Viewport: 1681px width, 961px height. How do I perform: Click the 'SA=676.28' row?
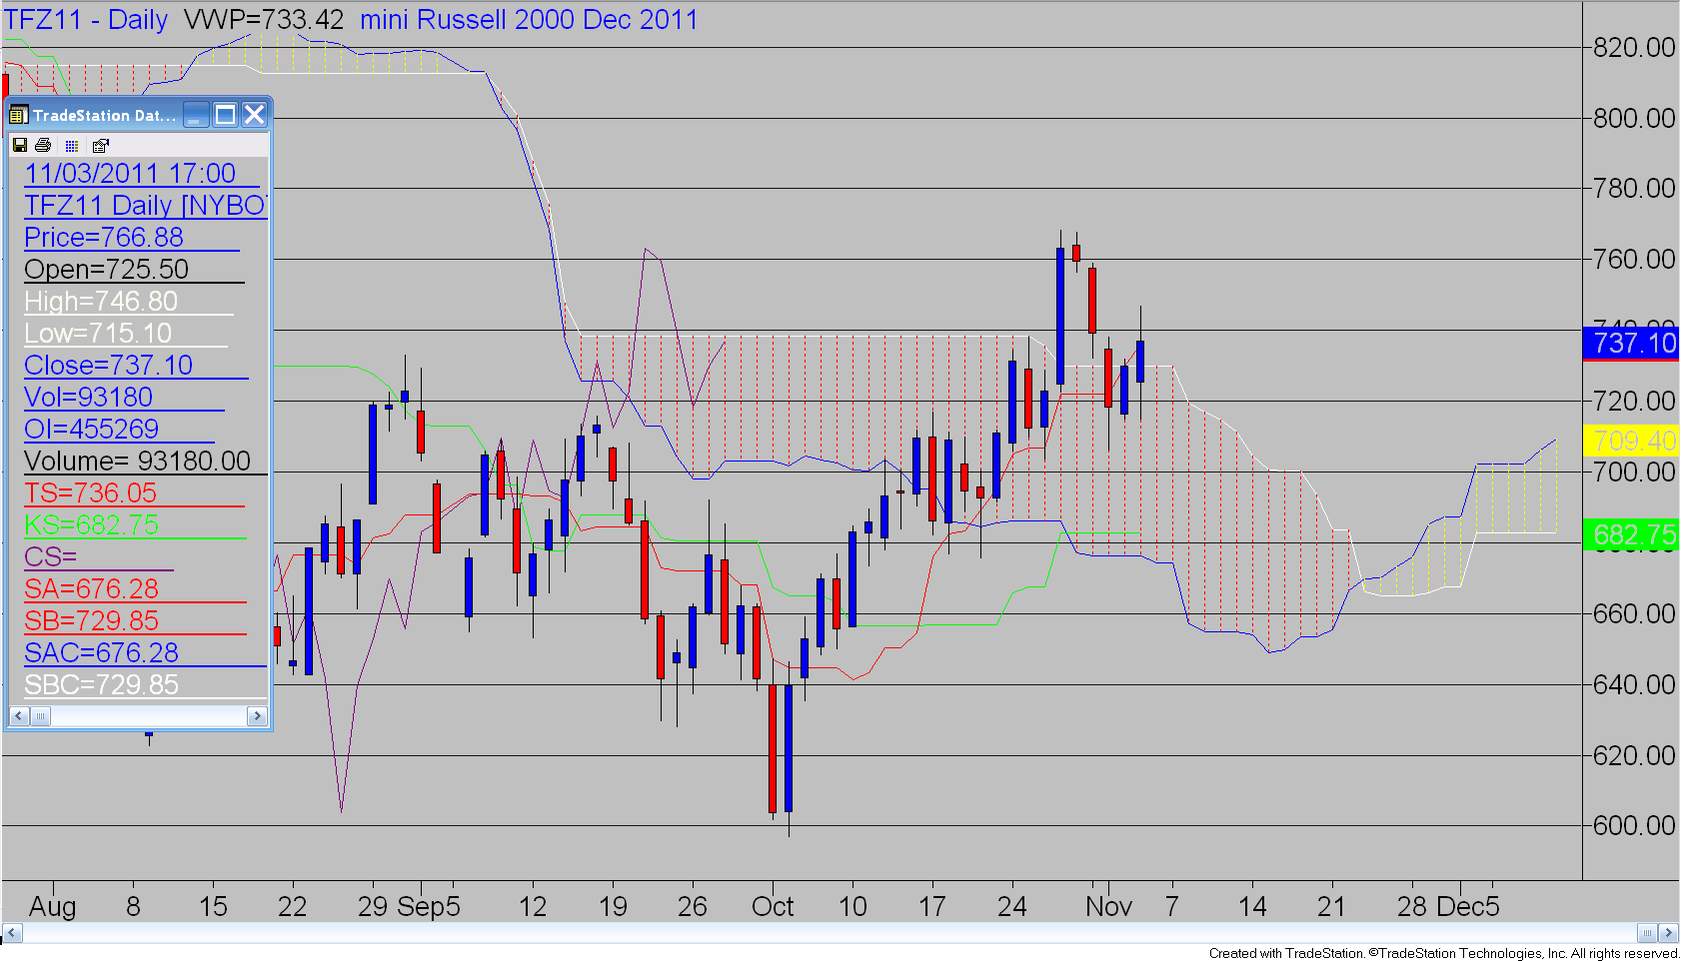(135, 589)
